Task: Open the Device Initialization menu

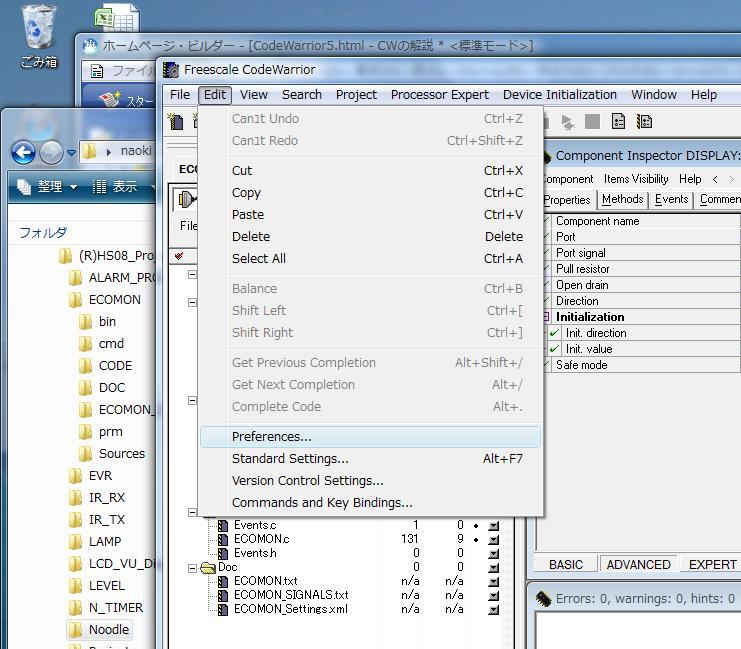Action: (x=560, y=95)
